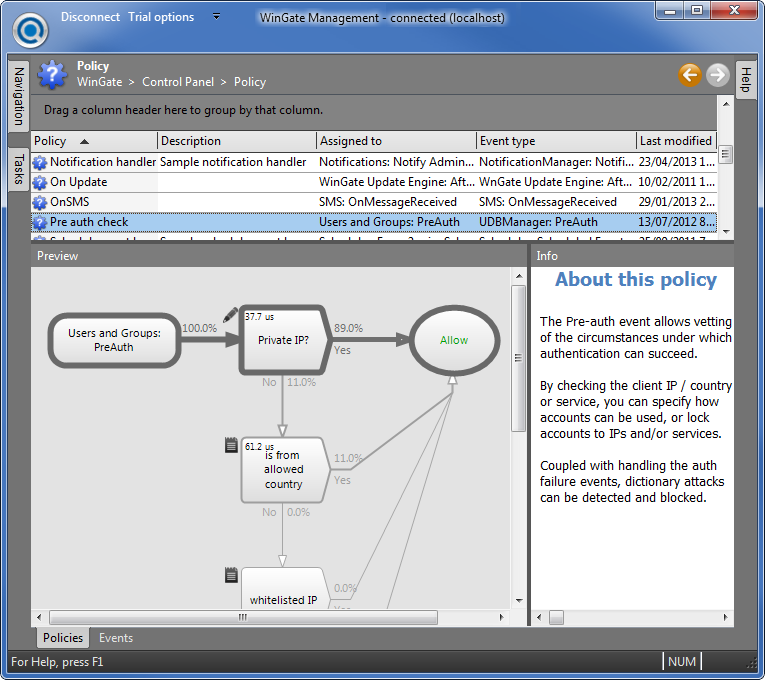
Task: Click the WinGate round logo button
Action: (31, 28)
